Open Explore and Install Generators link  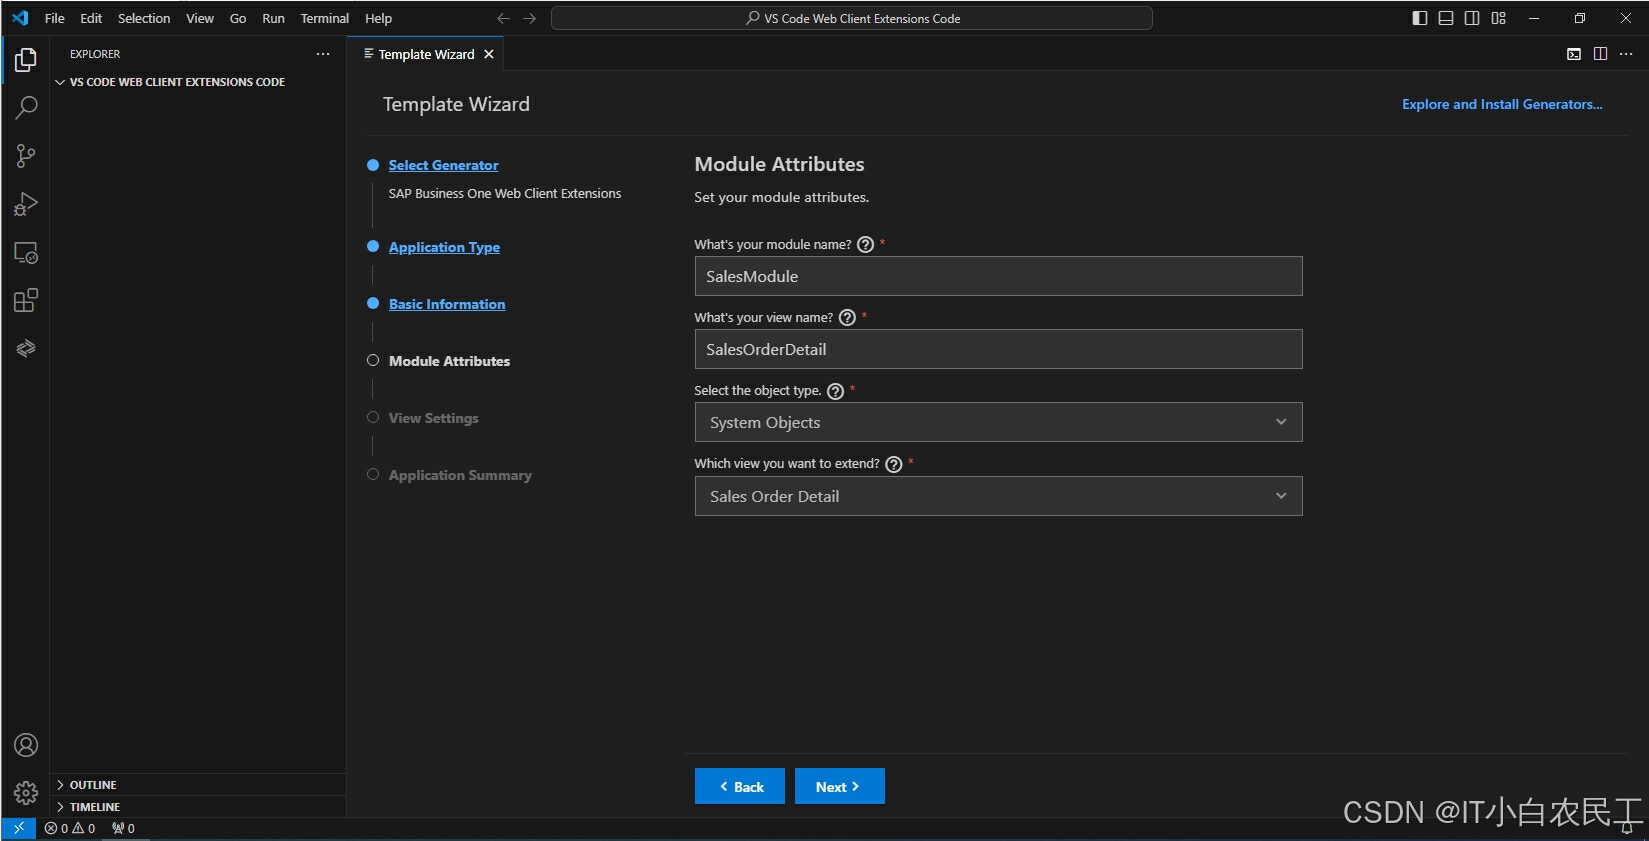(x=1502, y=104)
